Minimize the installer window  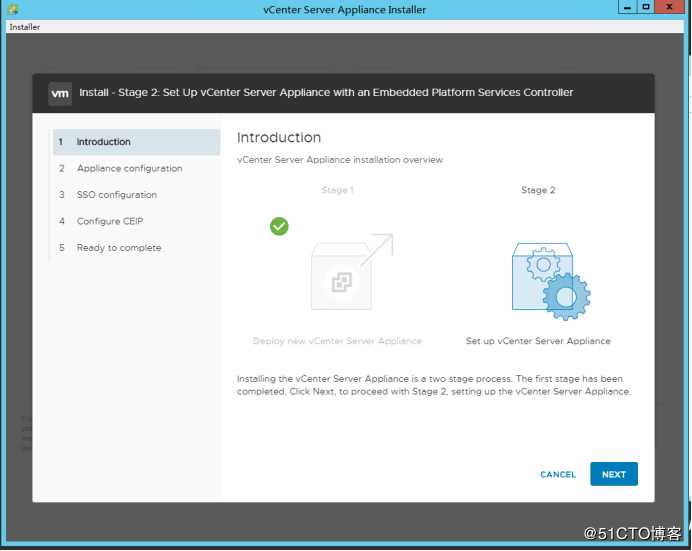(x=627, y=7)
